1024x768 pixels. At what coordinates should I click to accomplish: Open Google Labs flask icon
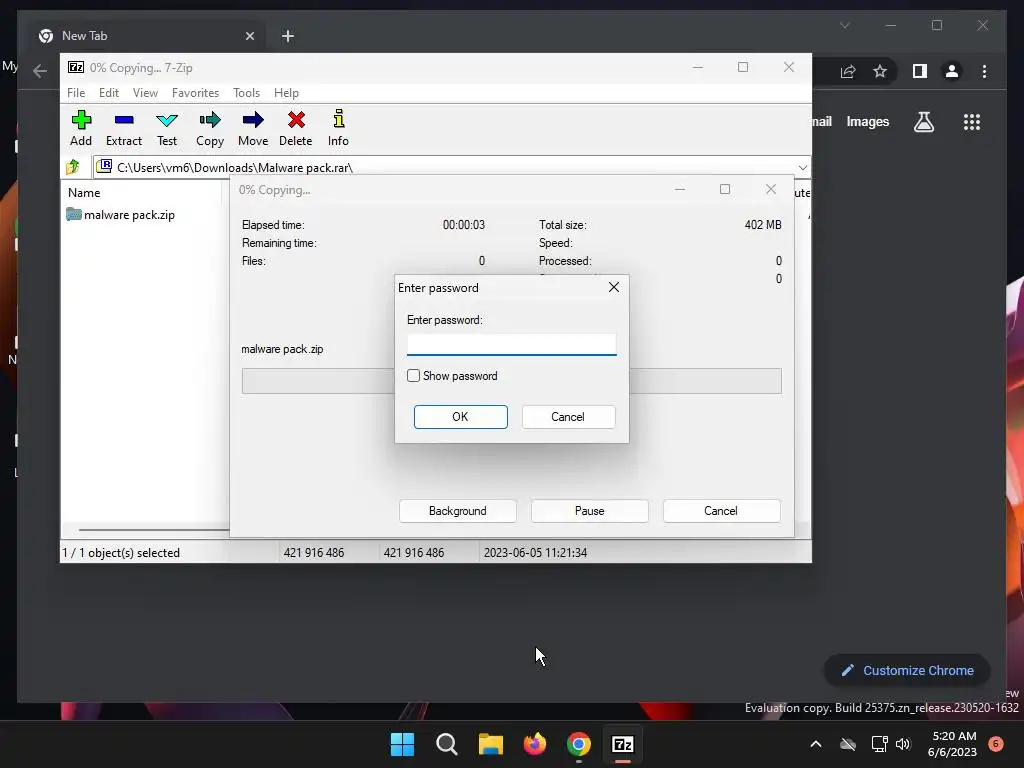[923, 121]
